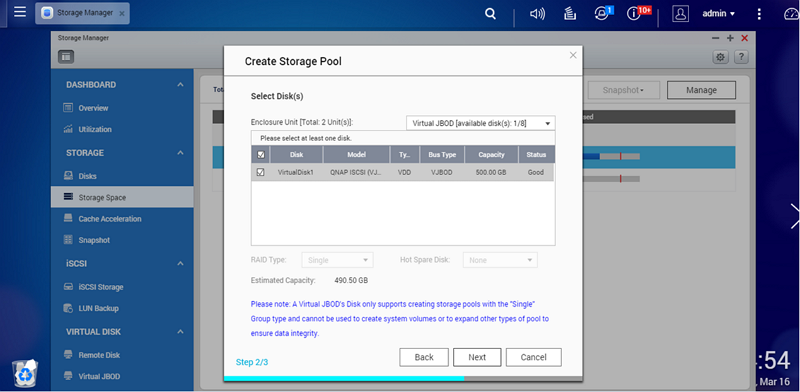Open background tasks stack icon

[570, 14]
